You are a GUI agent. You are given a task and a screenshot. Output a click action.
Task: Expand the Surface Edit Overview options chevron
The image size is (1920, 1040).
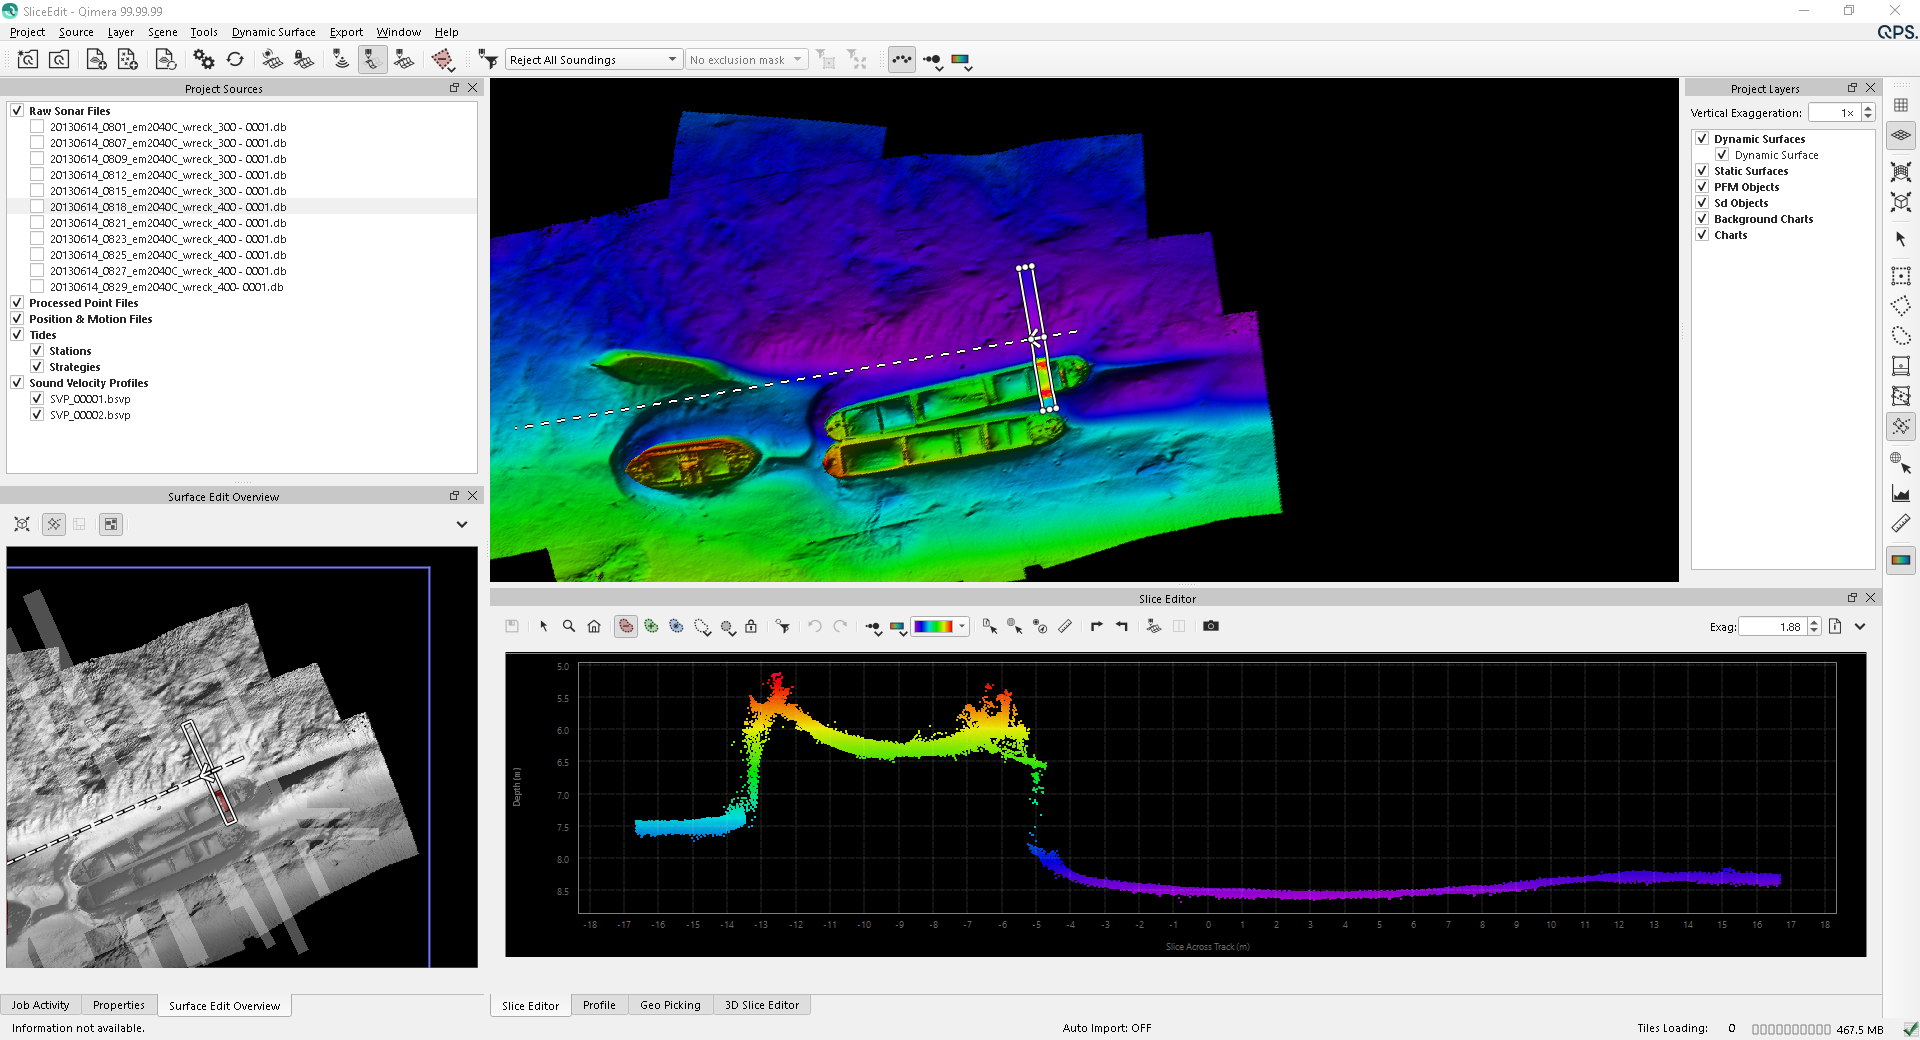[461, 524]
